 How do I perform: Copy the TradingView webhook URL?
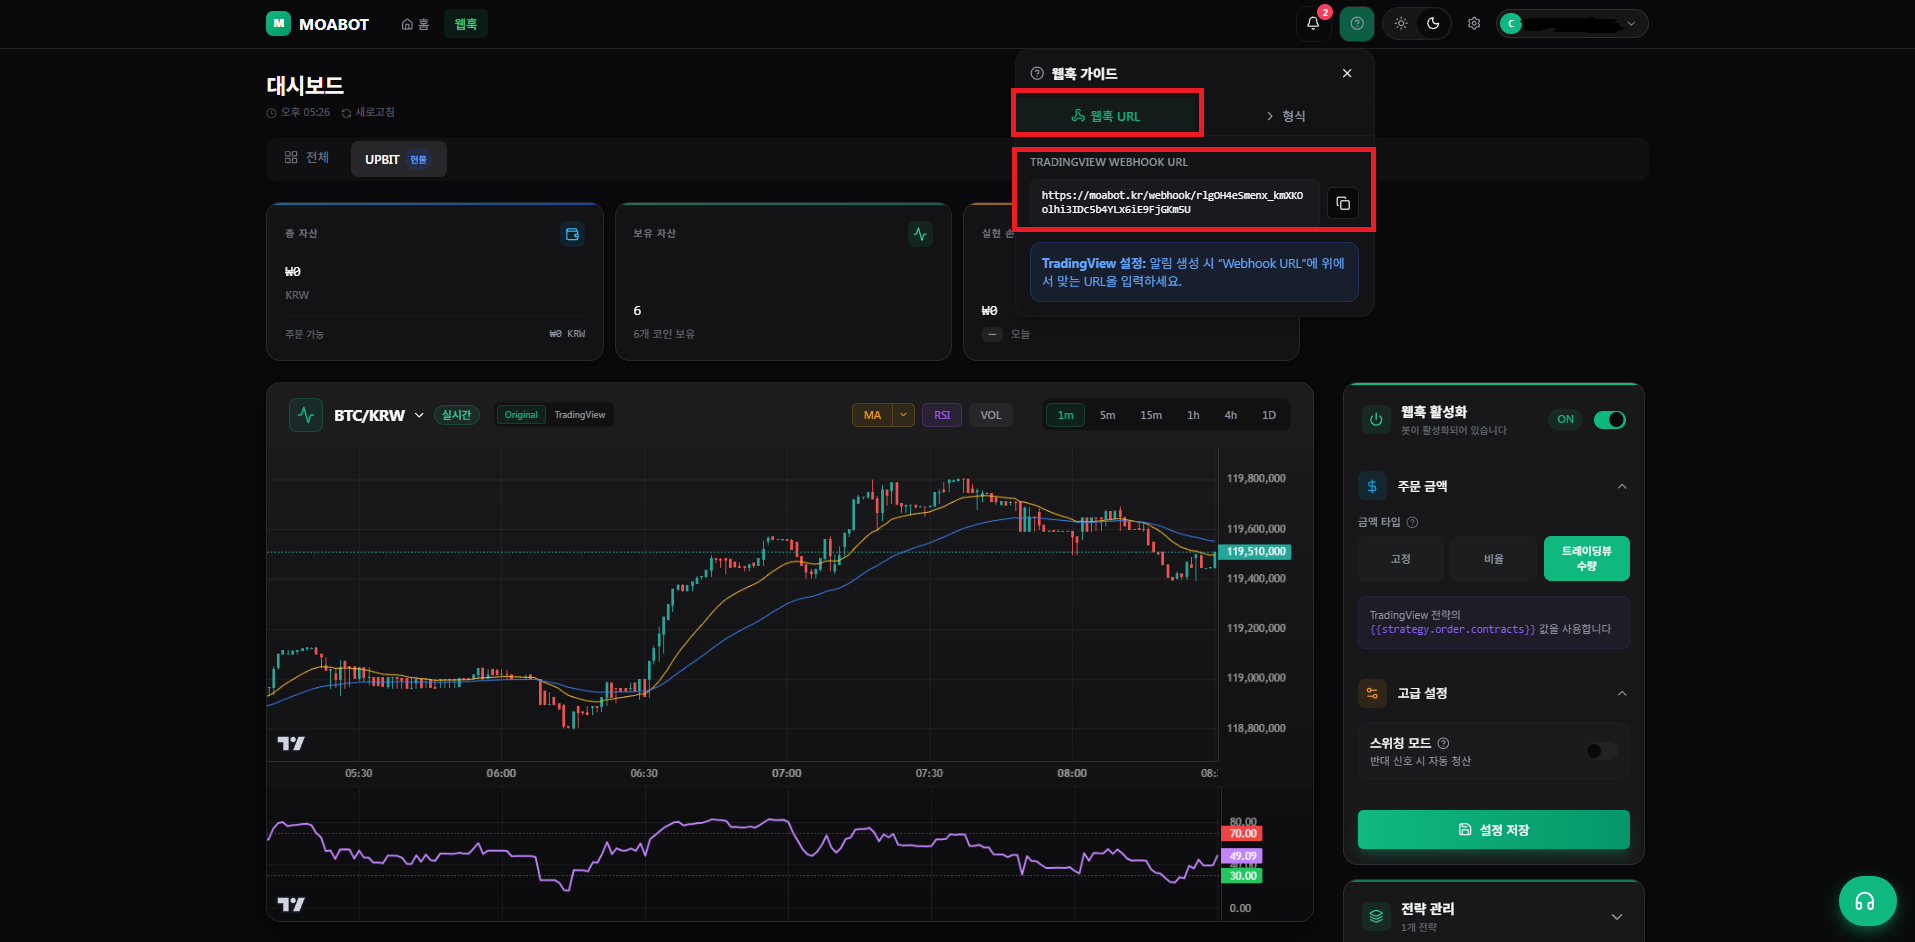tap(1343, 203)
